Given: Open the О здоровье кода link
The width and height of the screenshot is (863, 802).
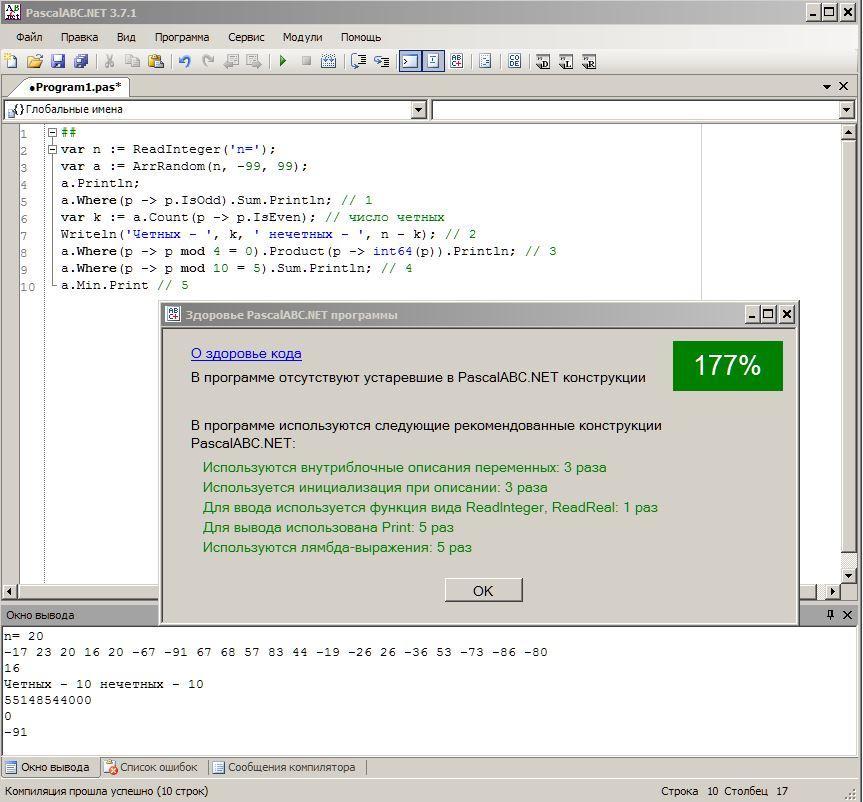Looking at the screenshot, I should (x=246, y=353).
